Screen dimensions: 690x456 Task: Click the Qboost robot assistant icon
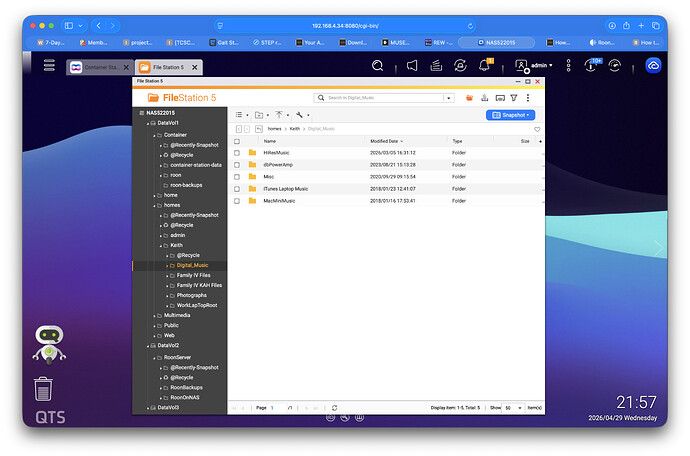point(49,345)
